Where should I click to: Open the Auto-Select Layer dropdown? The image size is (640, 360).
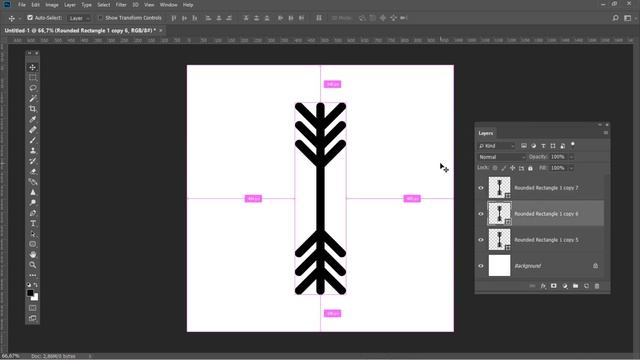pos(79,18)
